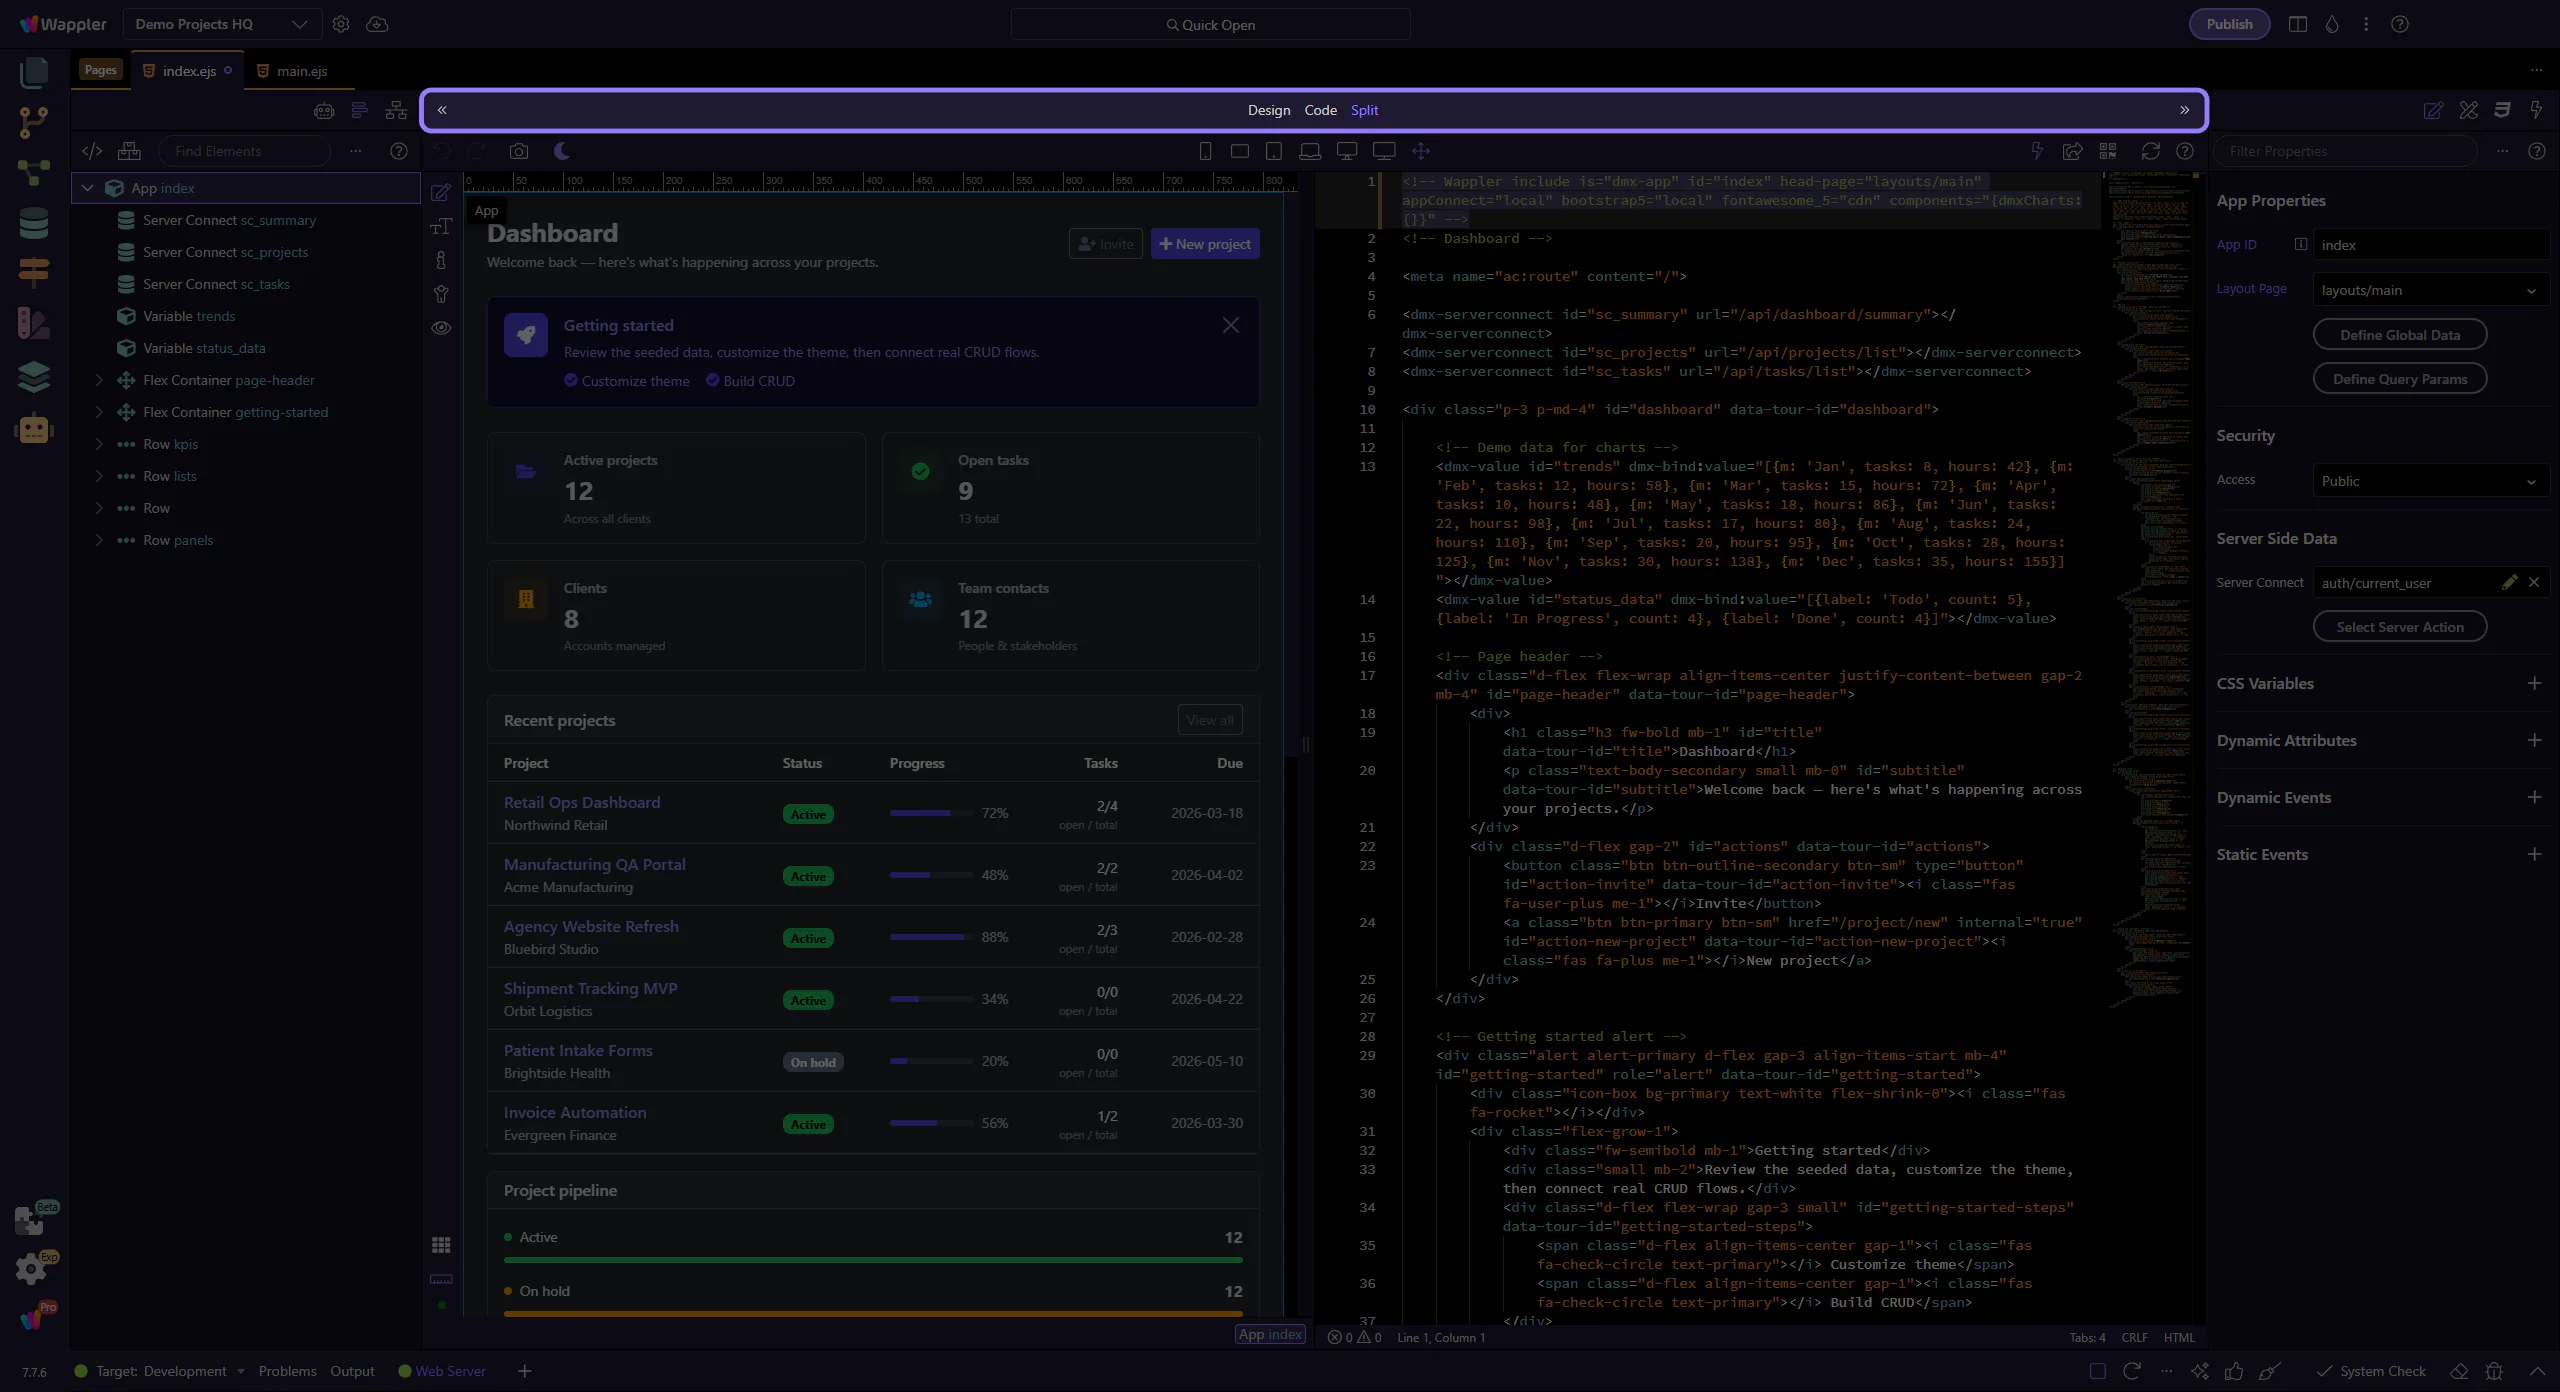This screenshot has width=2560, height=1392.
Task: Click the refresh design view icon
Action: click(x=2150, y=151)
